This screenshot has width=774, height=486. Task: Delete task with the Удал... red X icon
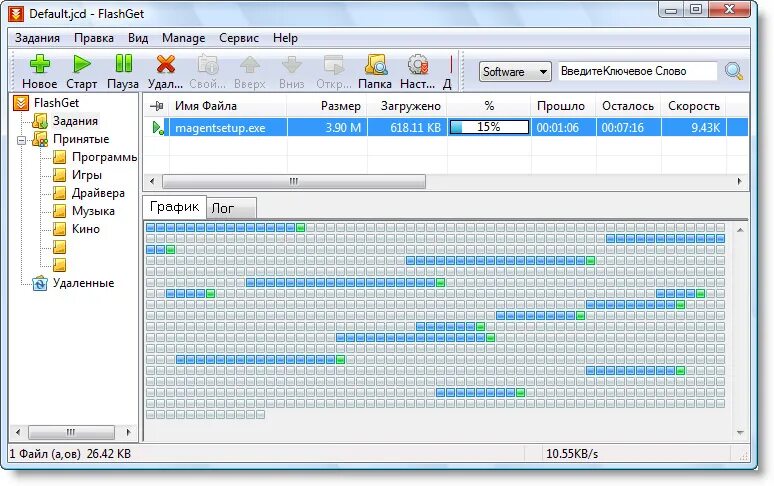165,65
